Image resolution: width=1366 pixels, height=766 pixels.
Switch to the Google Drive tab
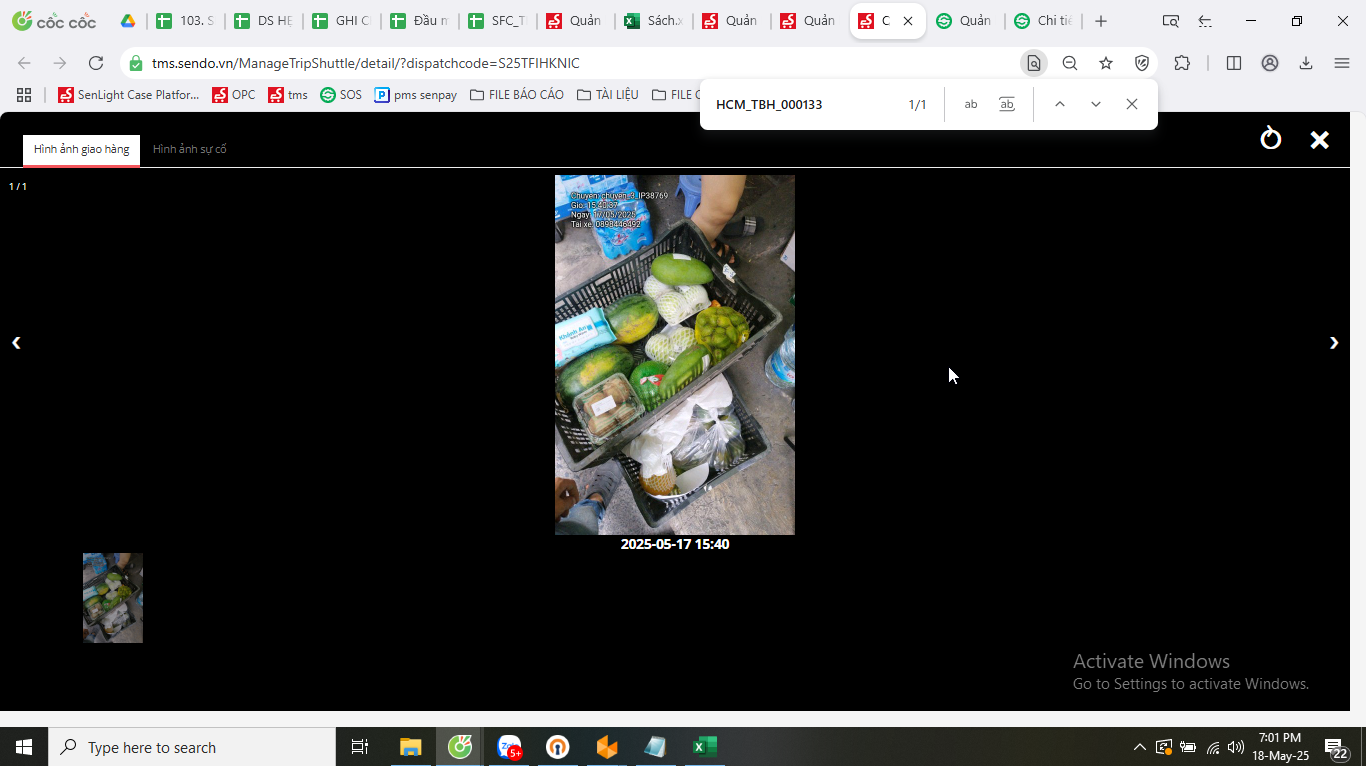pos(127,21)
